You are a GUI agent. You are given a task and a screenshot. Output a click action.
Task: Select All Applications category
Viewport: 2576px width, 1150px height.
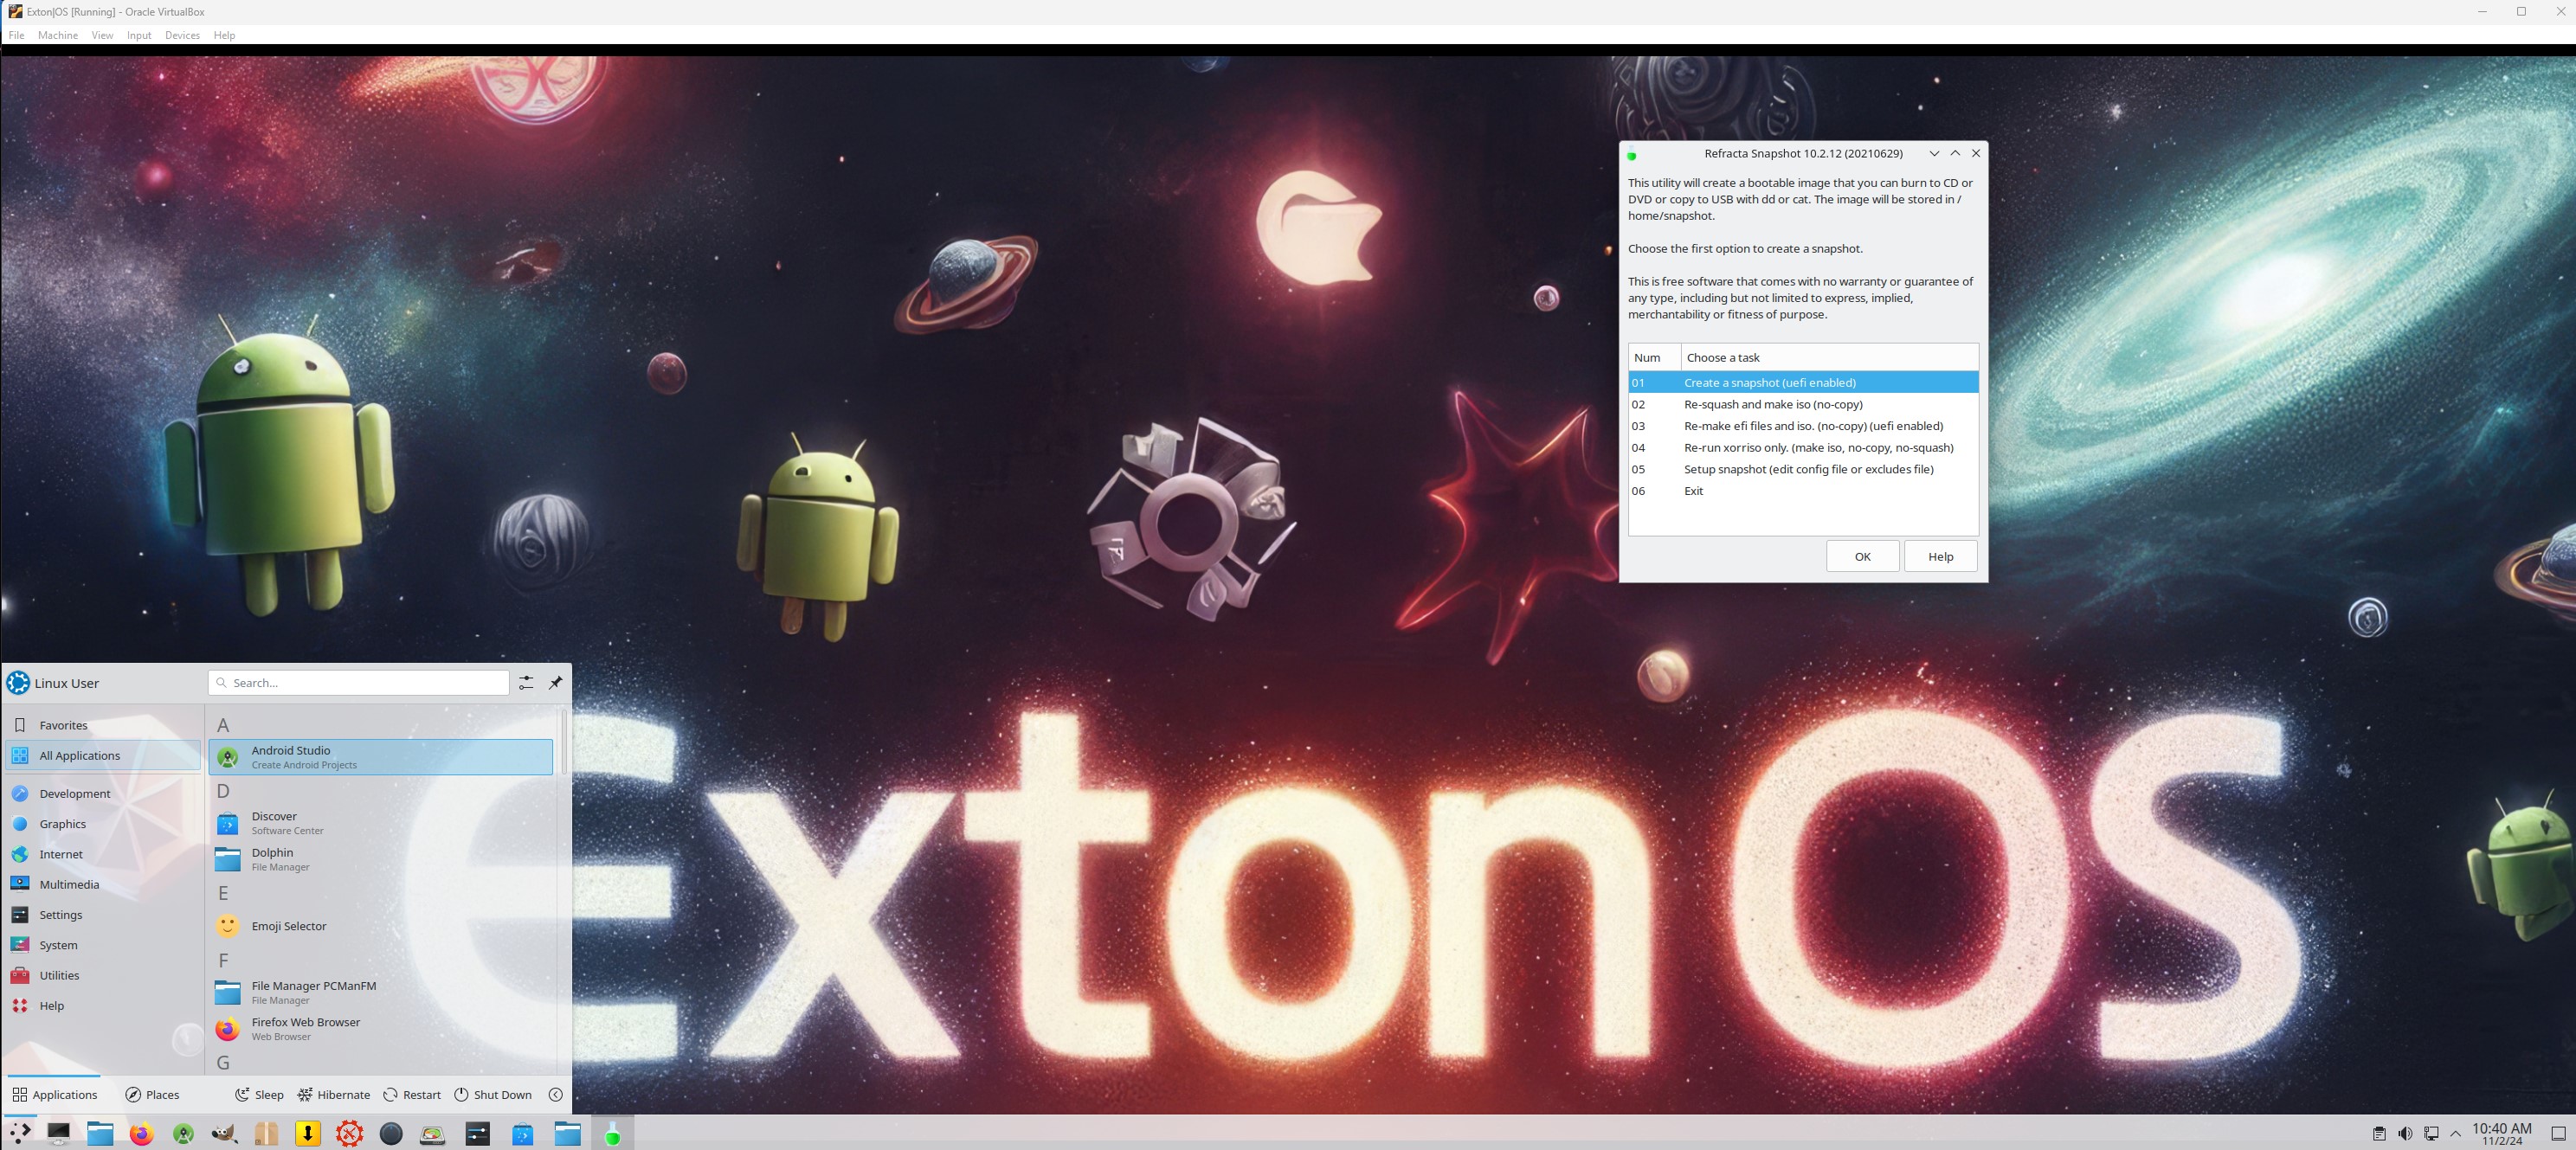pyautogui.click(x=103, y=755)
